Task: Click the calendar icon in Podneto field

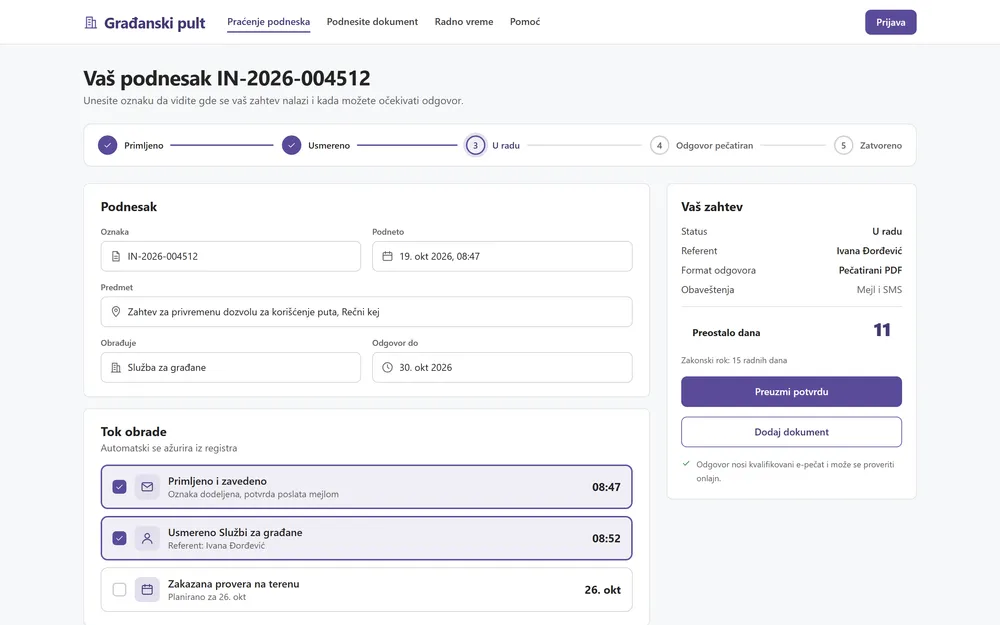Action: pyautogui.click(x=387, y=256)
